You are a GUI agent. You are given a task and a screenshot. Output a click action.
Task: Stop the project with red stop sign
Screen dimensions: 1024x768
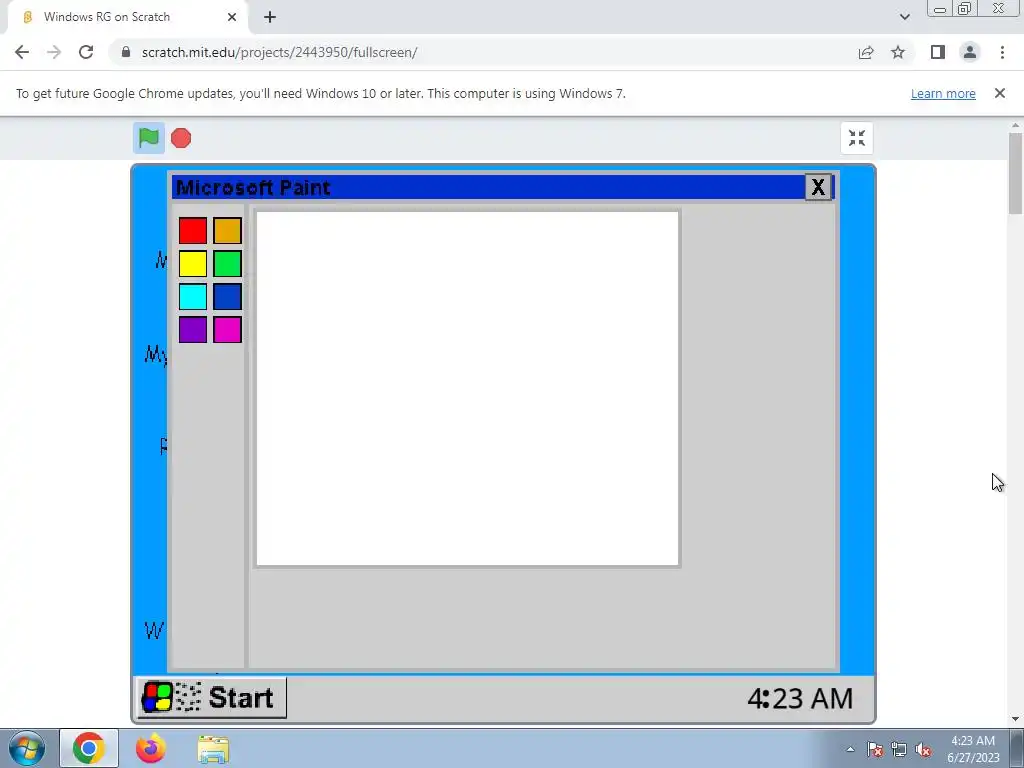click(x=181, y=138)
